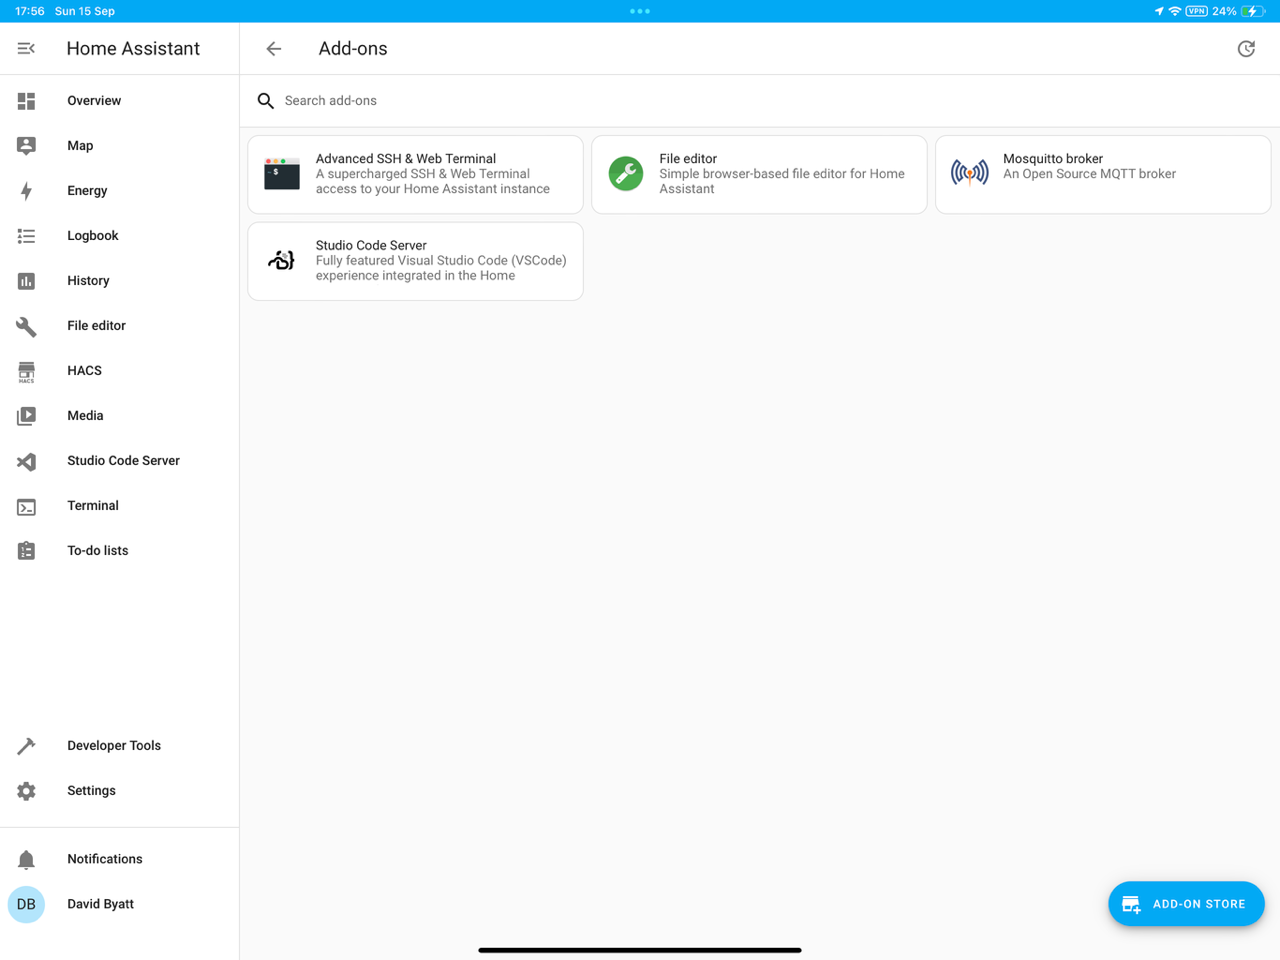1280x960 pixels.
Task: Click the Map sidebar icon
Action: point(26,146)
